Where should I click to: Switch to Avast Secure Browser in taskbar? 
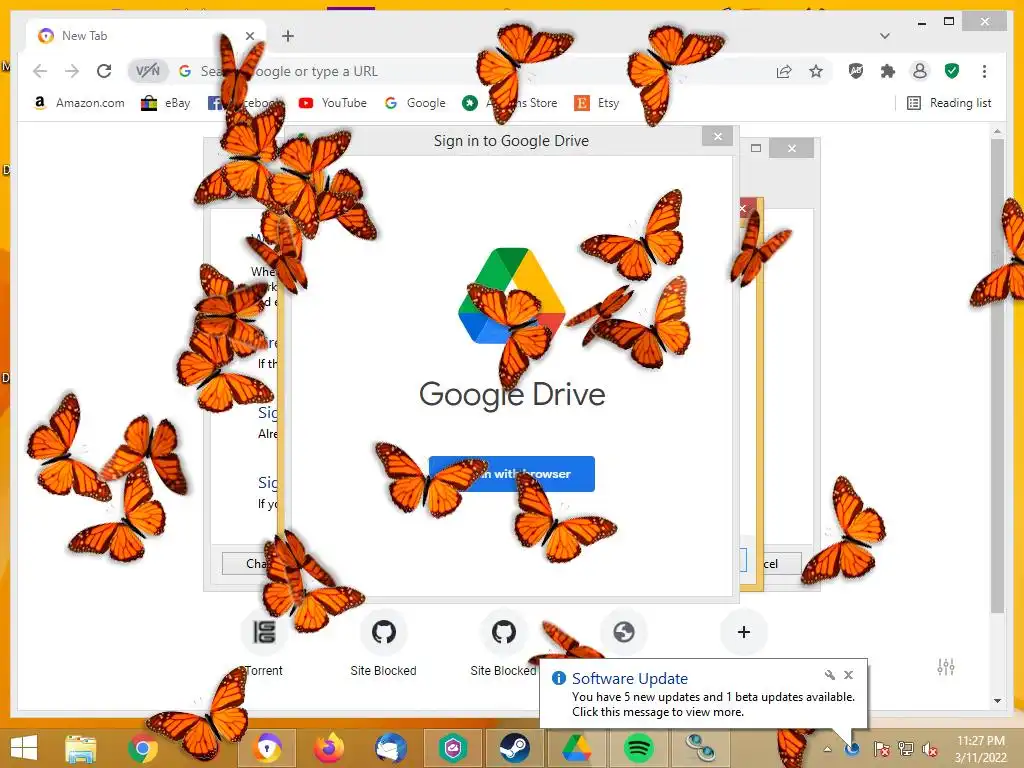coord(268,748)
